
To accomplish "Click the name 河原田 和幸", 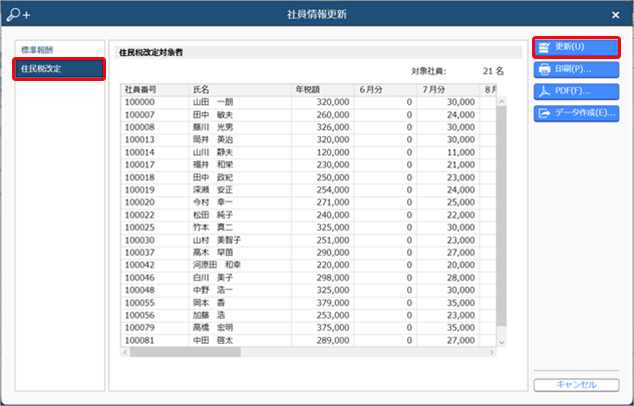I will (x=217, y=265).
